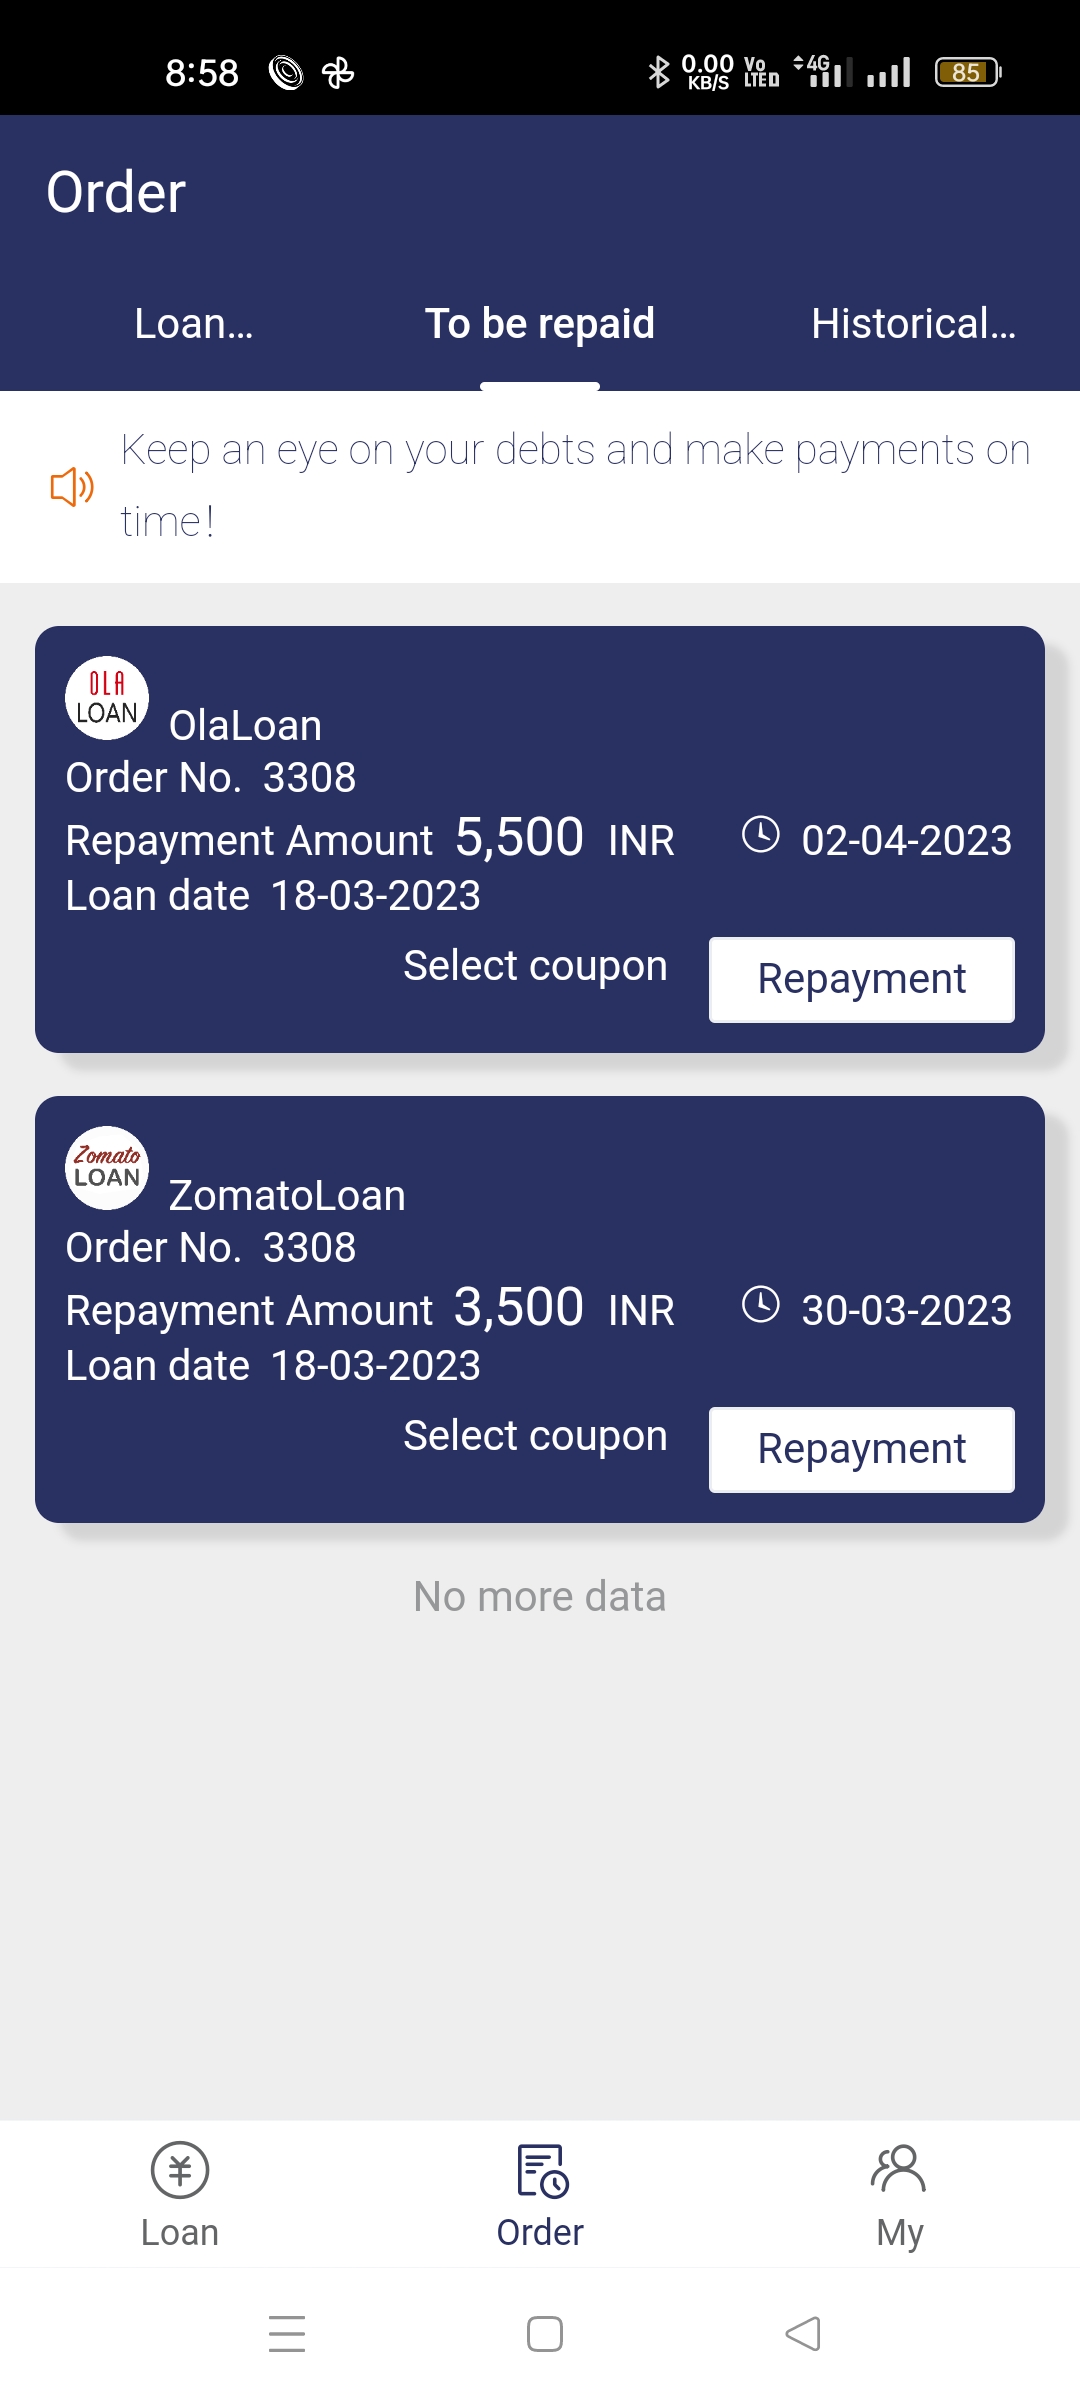Tap the OlaLoan logo icon
This screenshot has height=2400, width=1080.
(107, 698)
